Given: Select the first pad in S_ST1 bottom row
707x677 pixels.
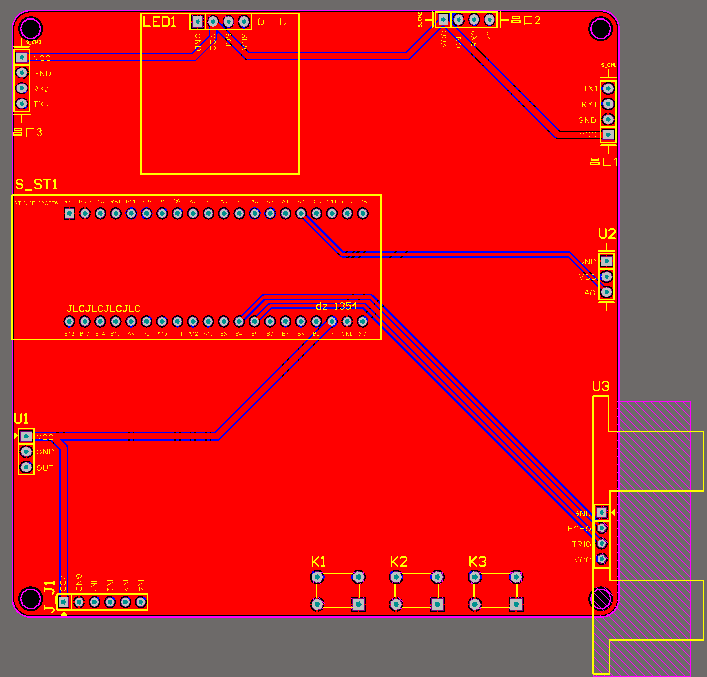Looking at the screenshot, I should 69,322.
